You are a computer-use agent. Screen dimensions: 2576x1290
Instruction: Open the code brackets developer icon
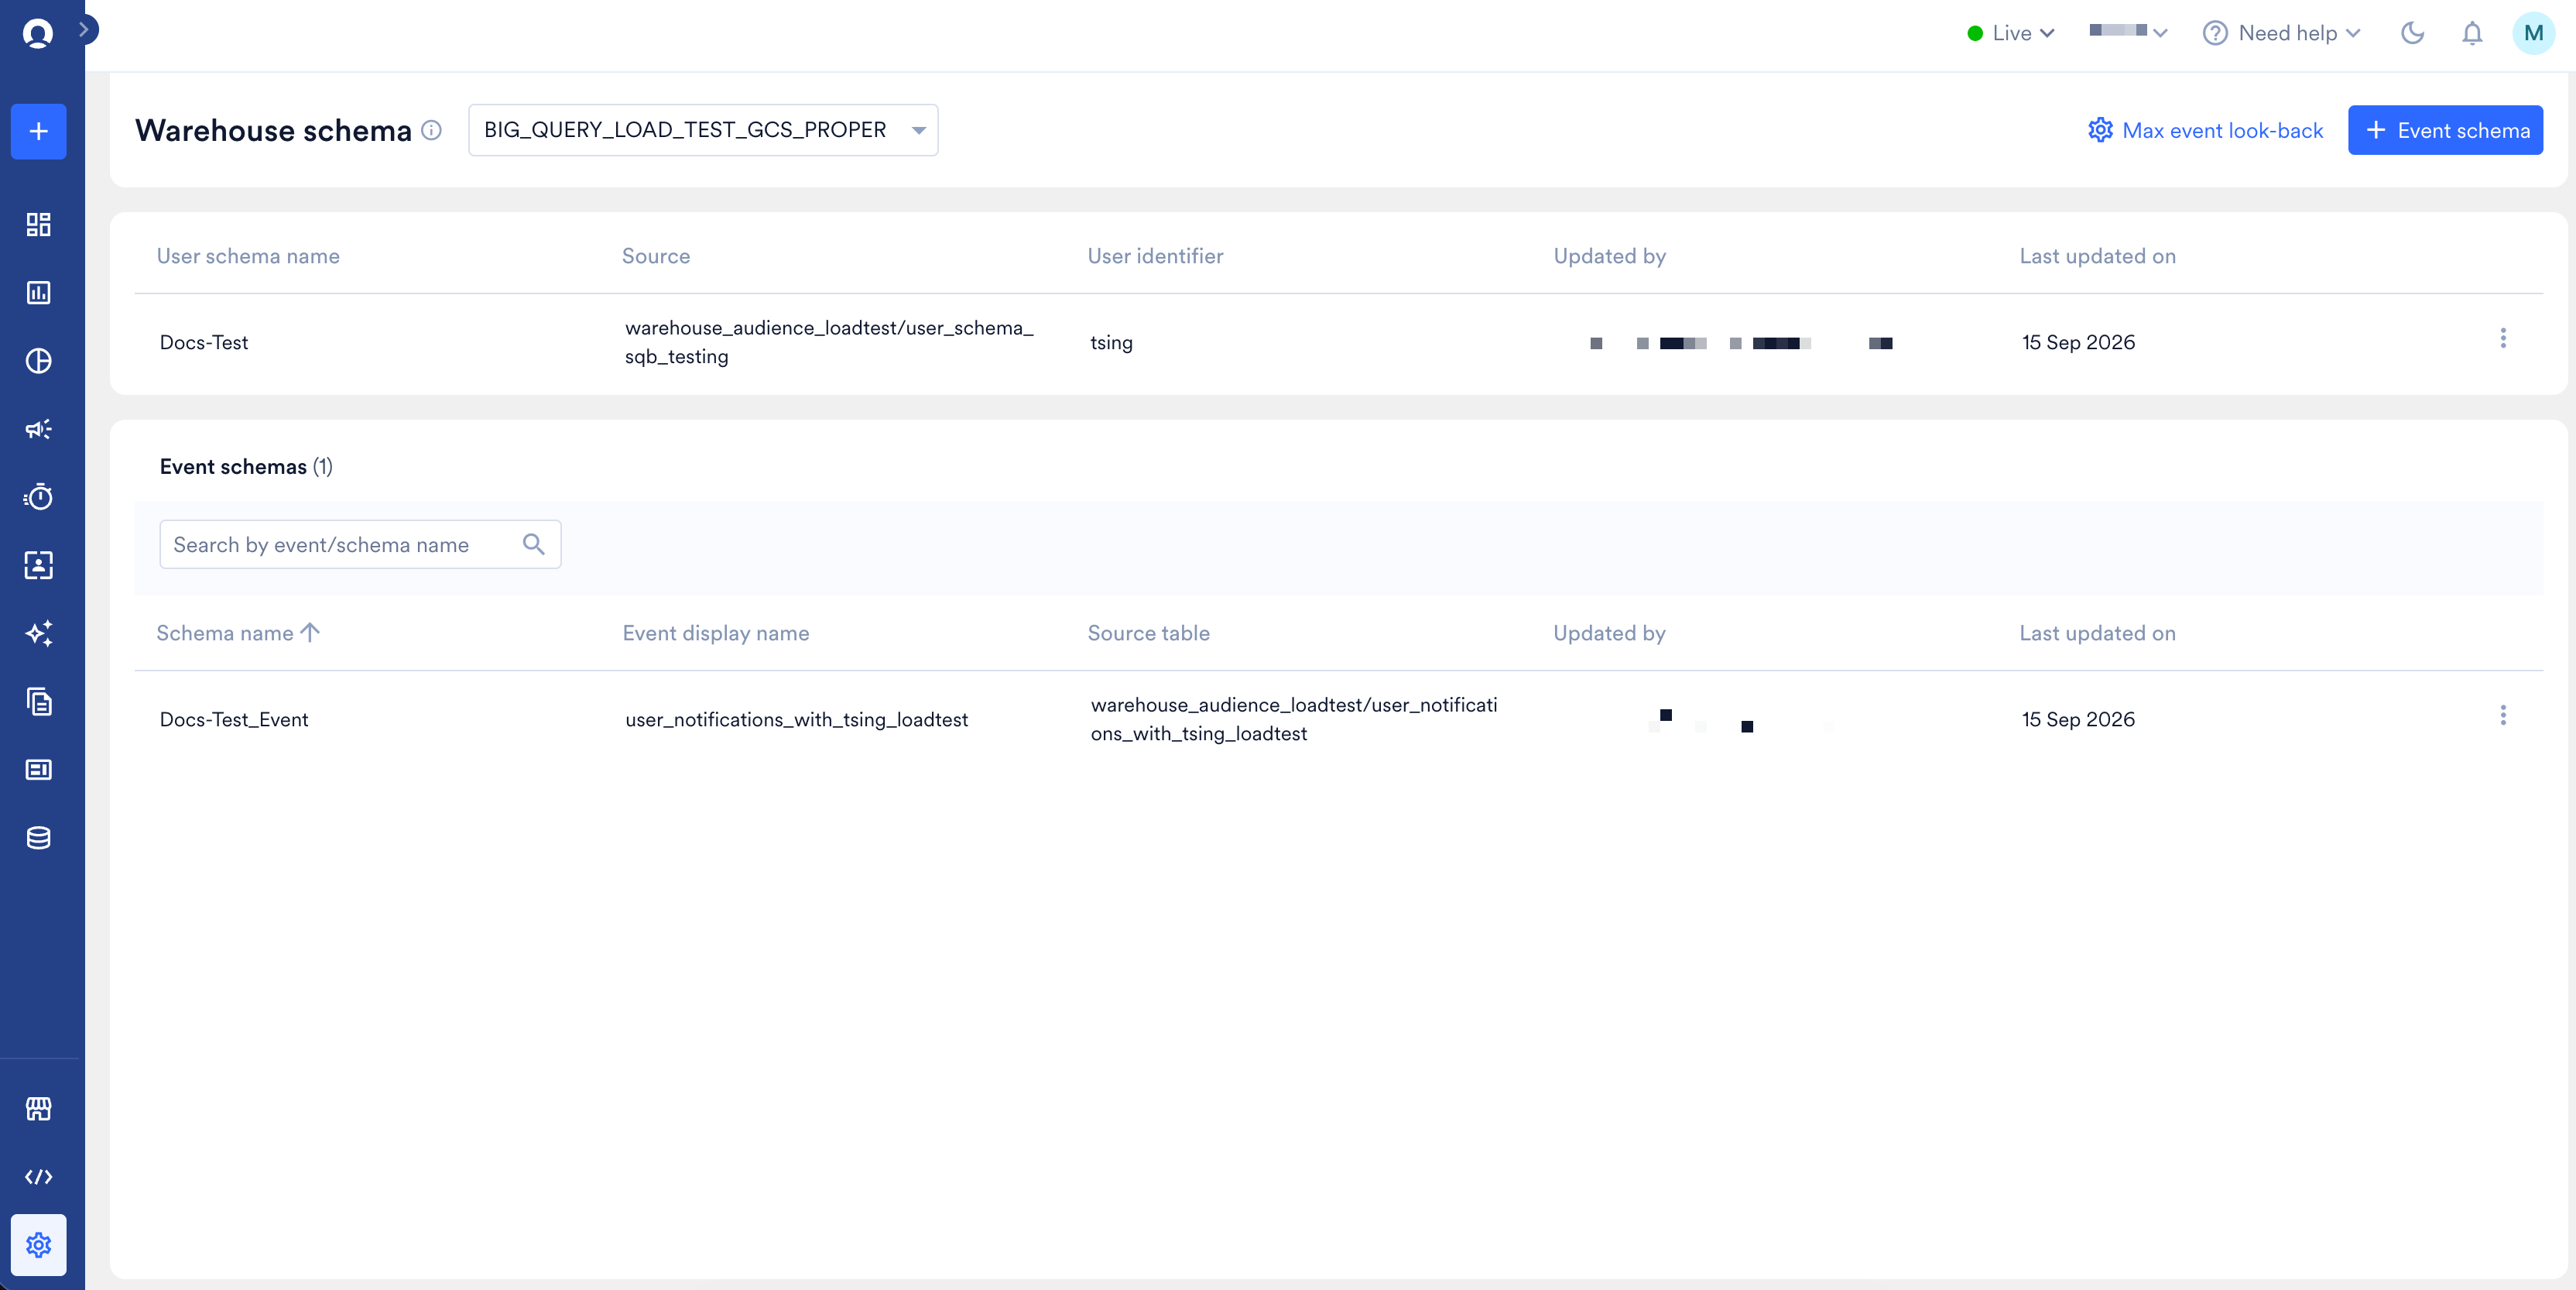[38, 1176]
